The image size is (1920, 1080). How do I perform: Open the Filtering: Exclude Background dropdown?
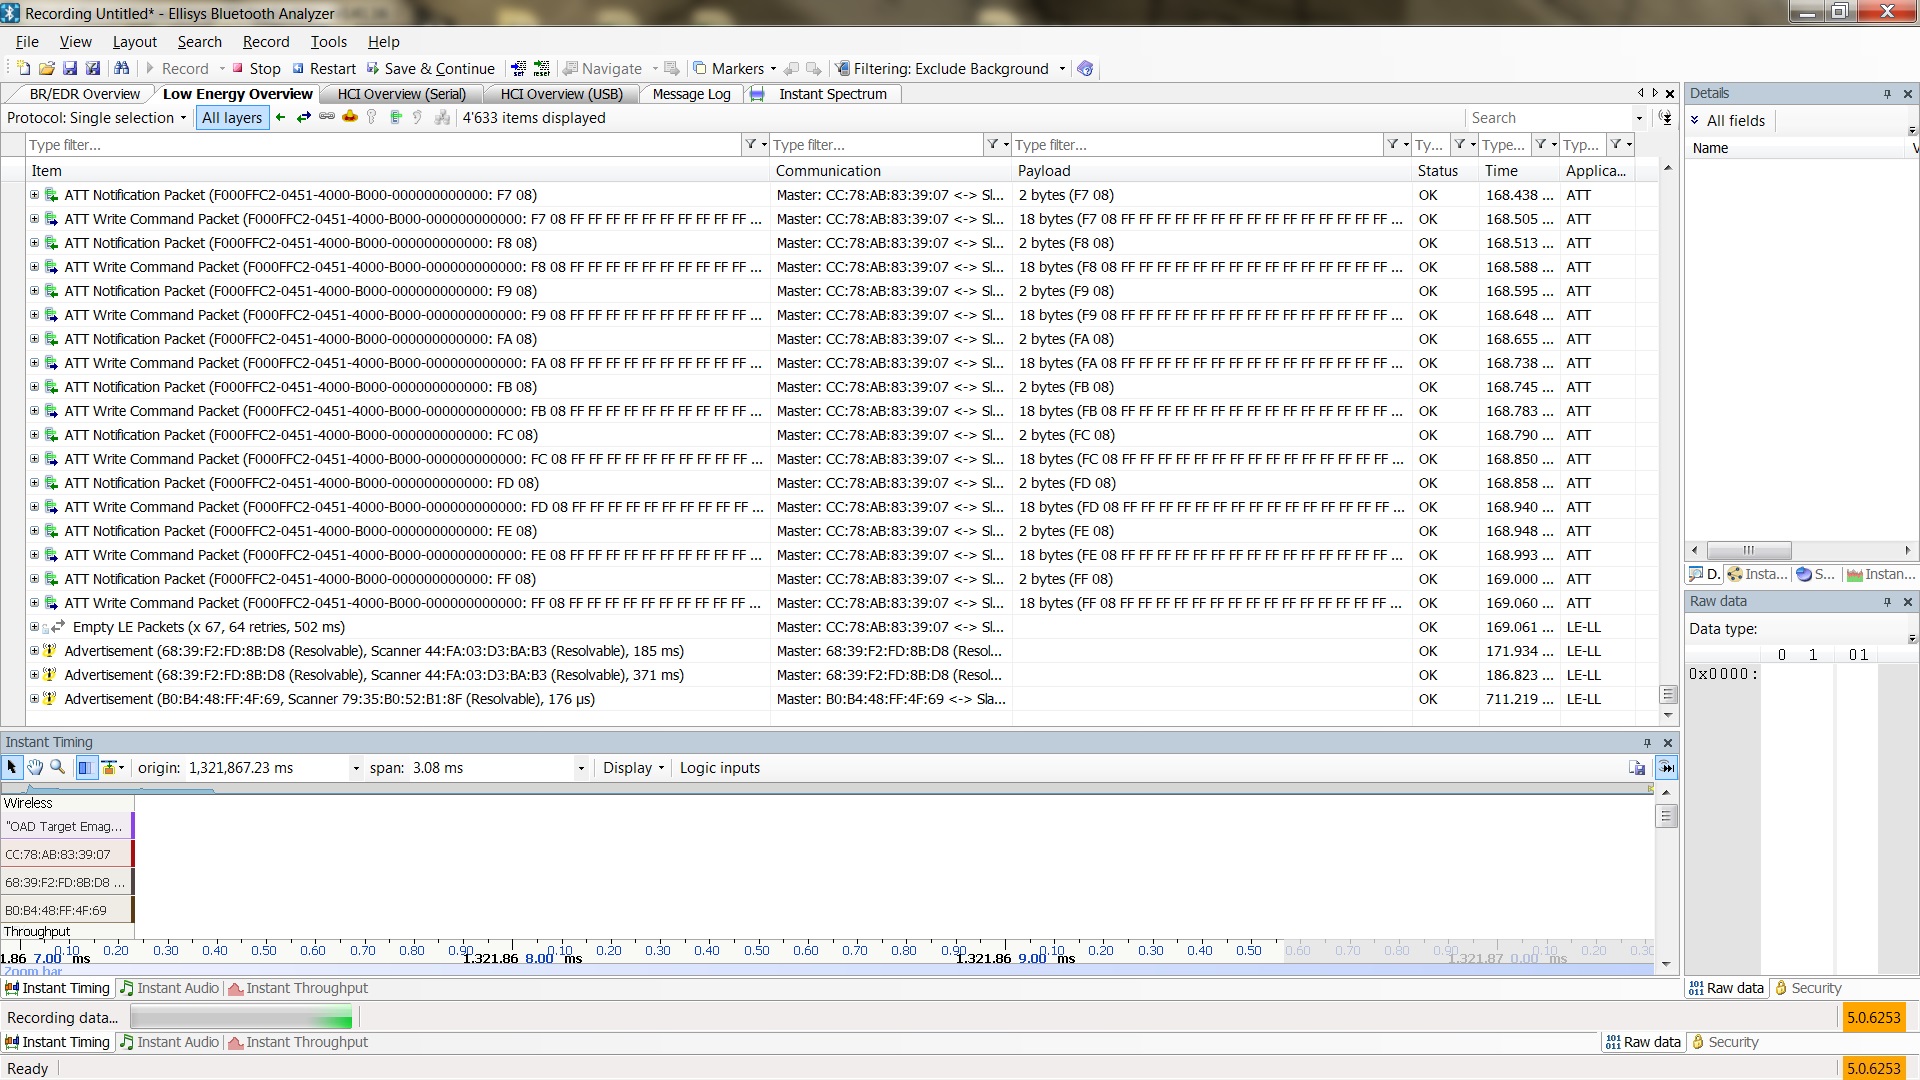pyautogui.click(x=951, y=69)
